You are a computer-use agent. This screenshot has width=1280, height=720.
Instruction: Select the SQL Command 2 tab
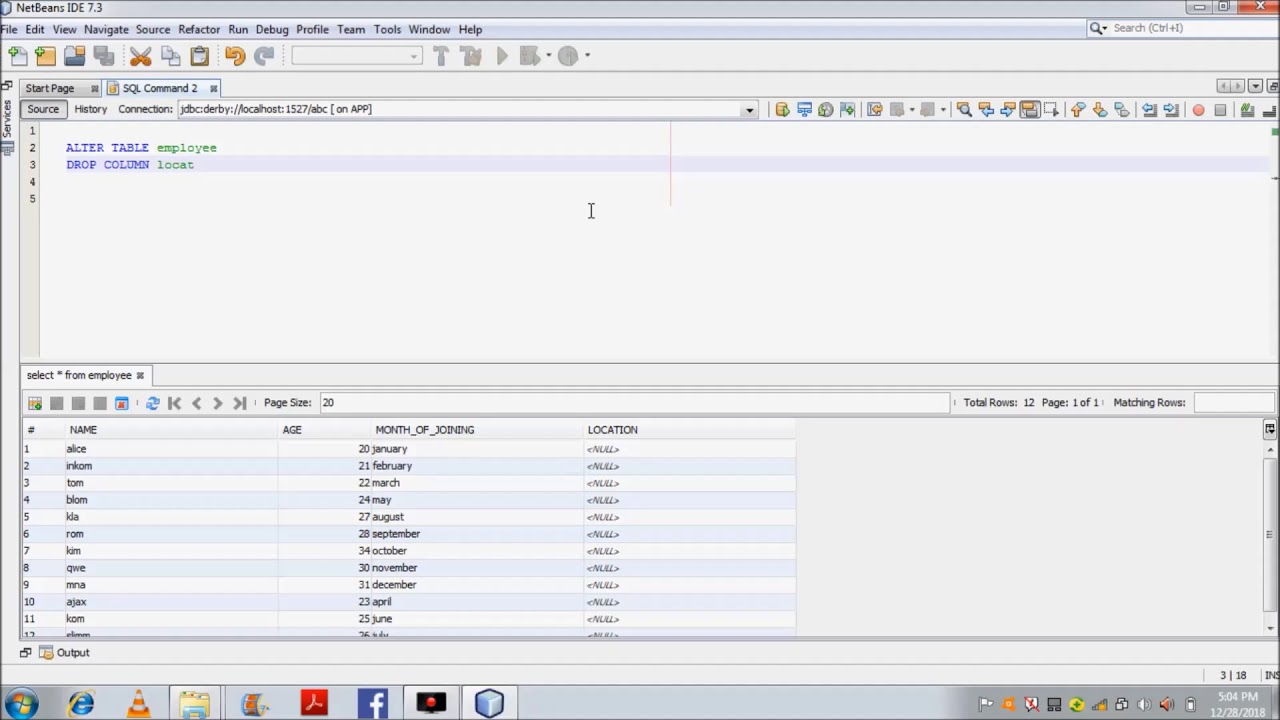160,88
